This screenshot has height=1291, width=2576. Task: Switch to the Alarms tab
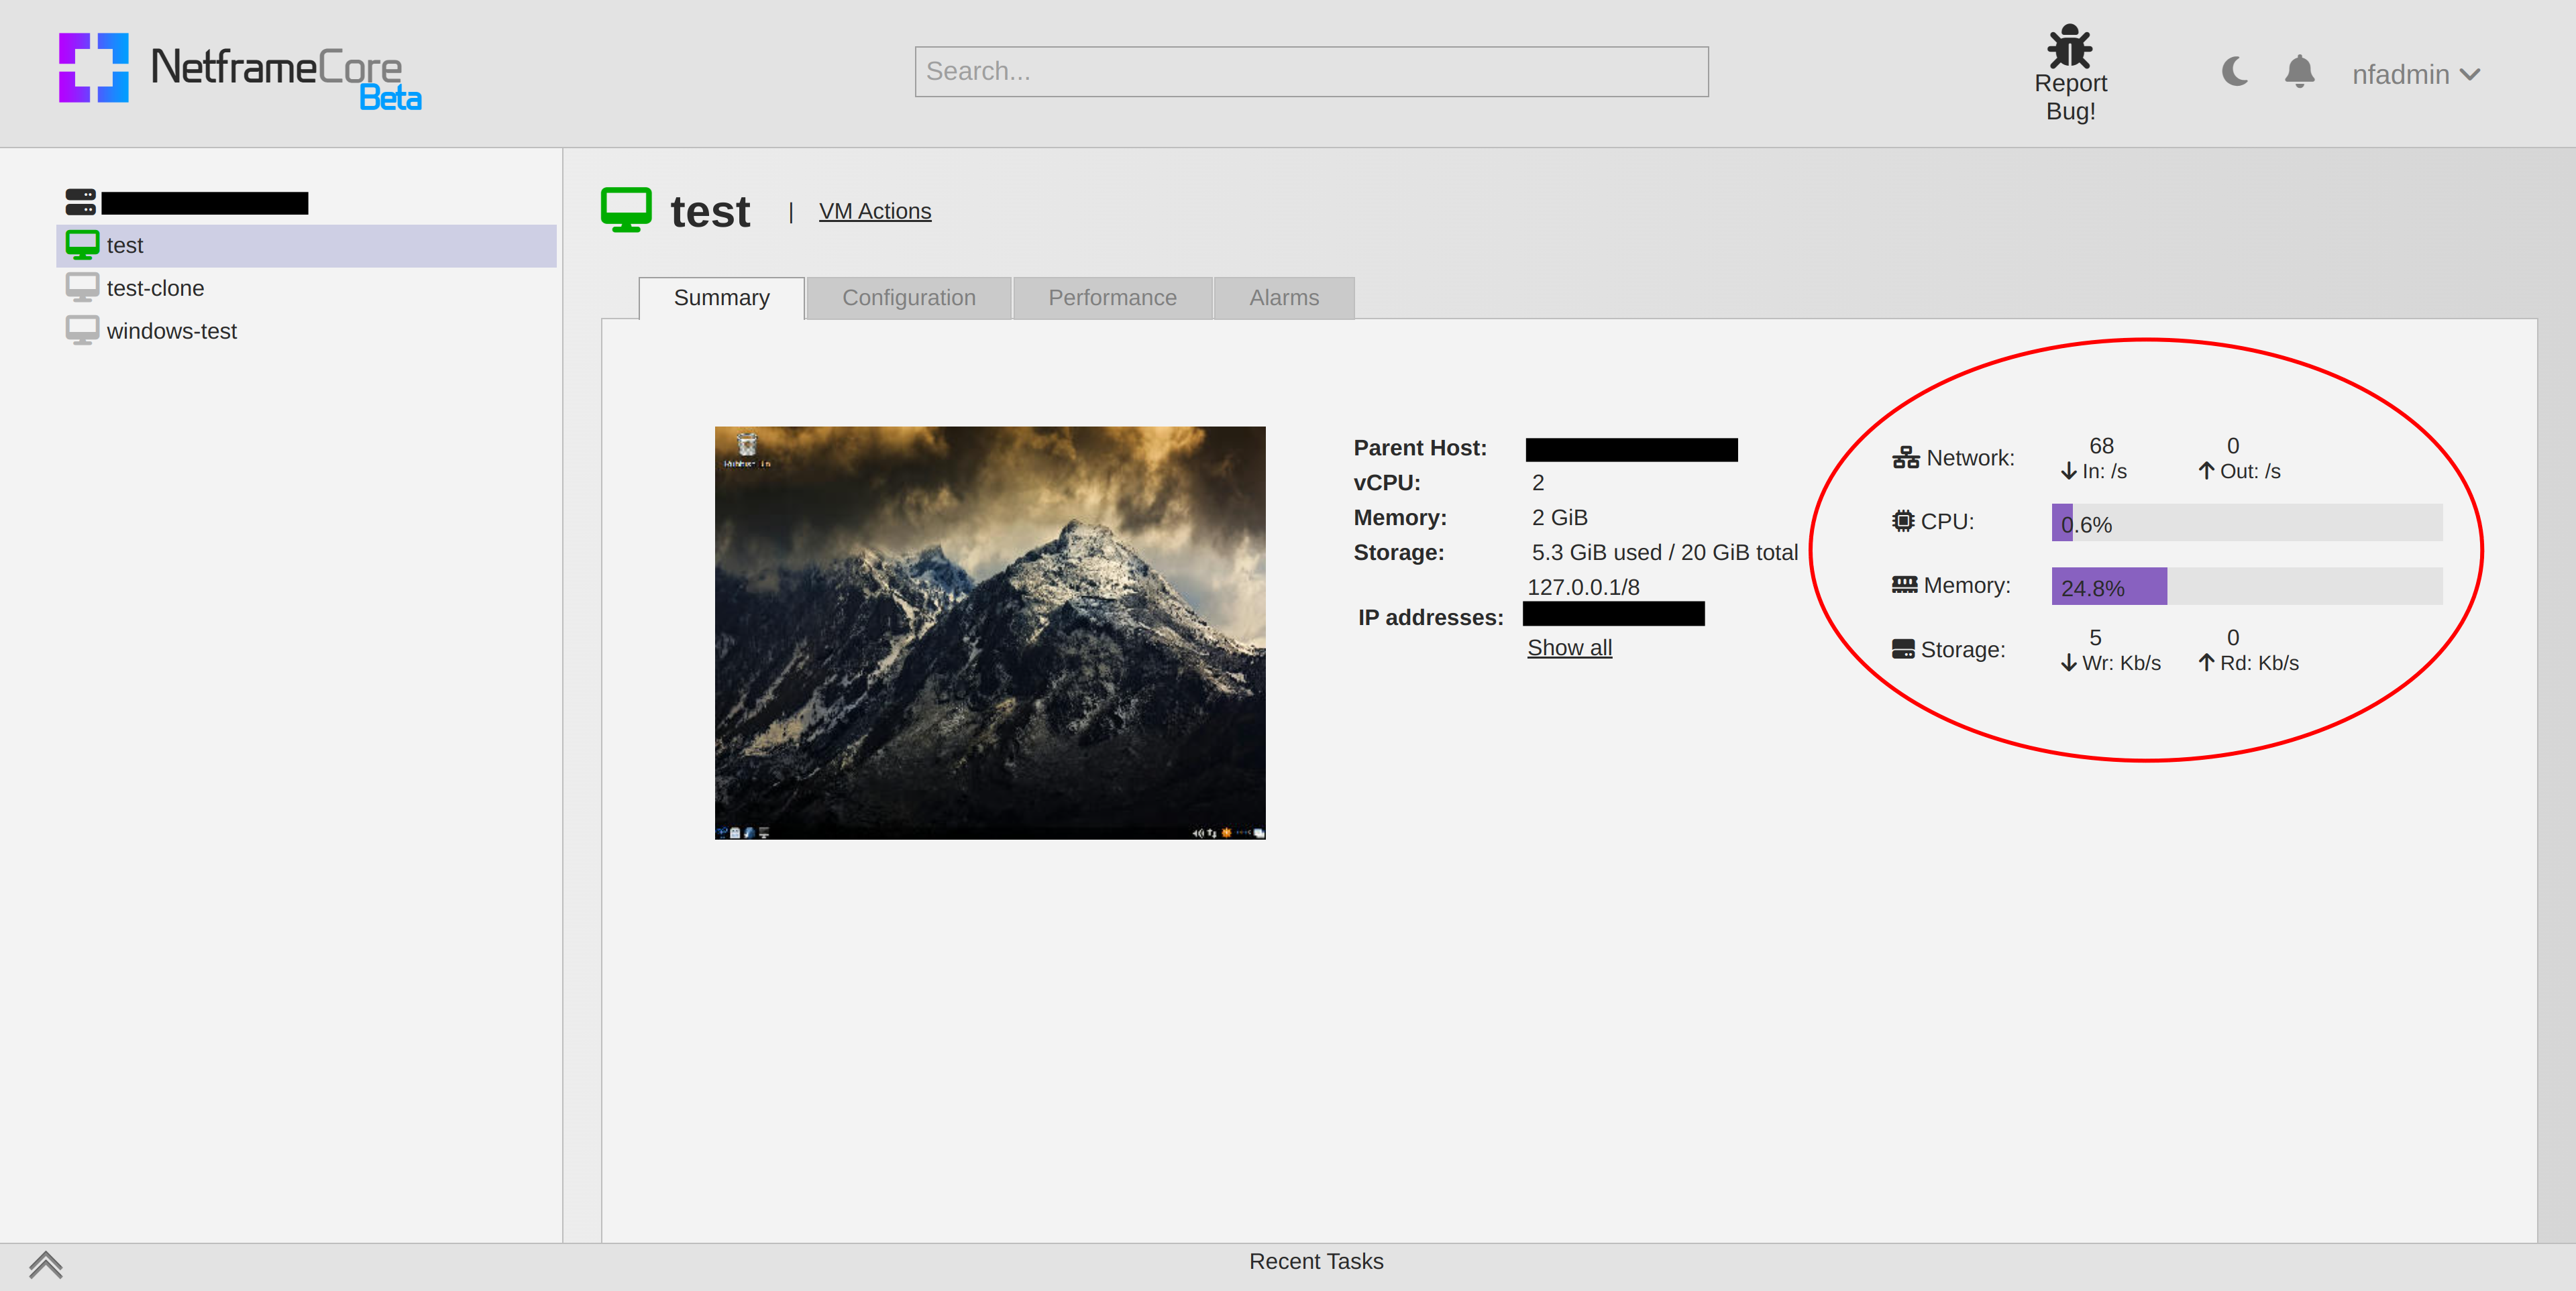pyautogui.click(x=1284, y=298)
